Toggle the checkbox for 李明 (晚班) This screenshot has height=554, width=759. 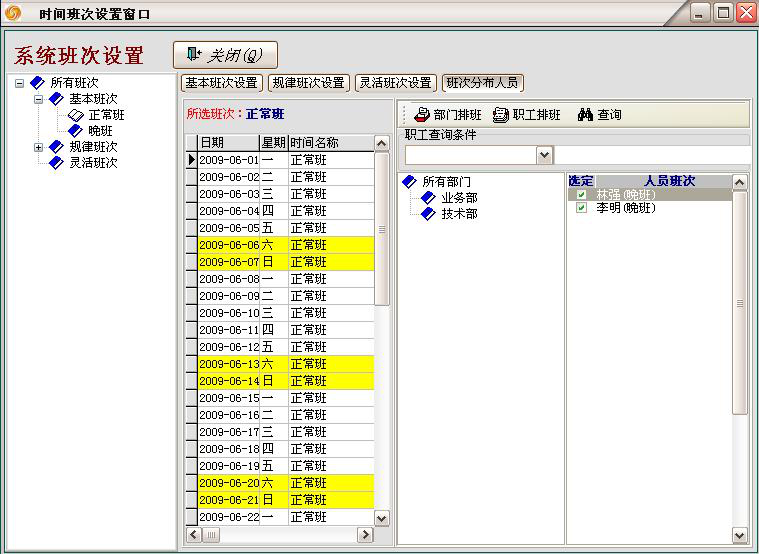(581, 209)
